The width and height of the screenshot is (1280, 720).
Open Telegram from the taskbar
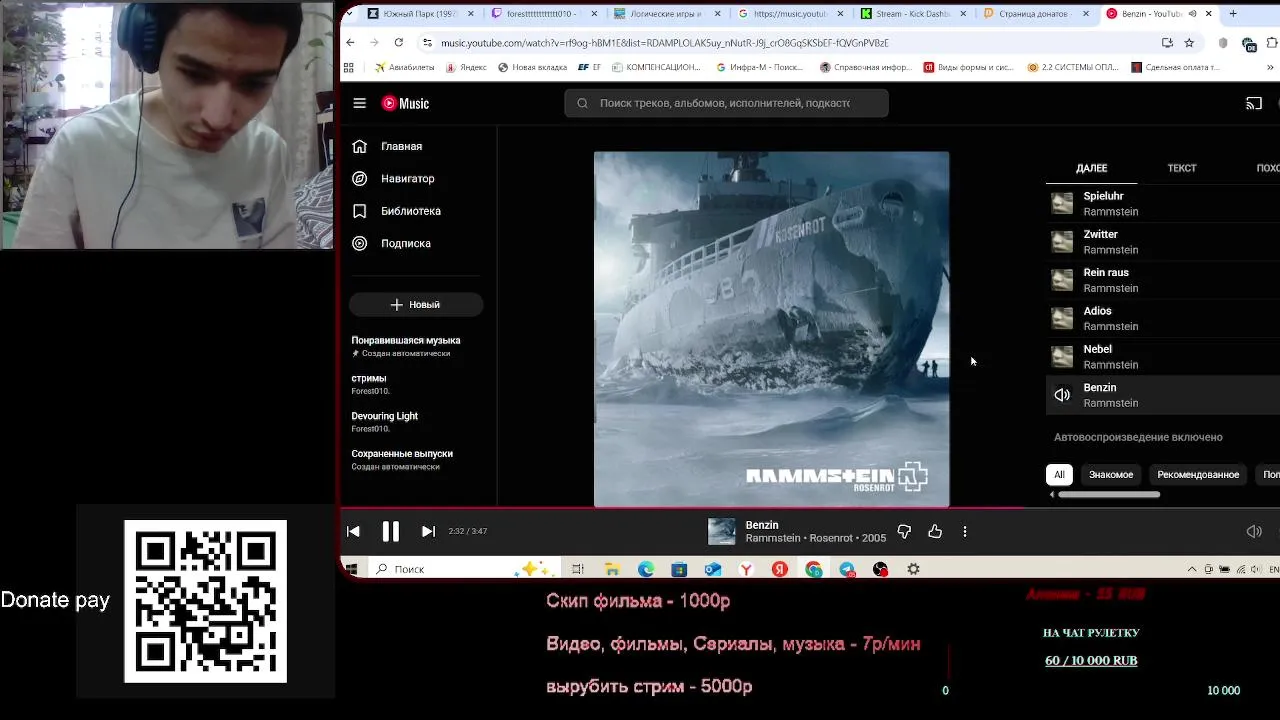tap(847, 569)
